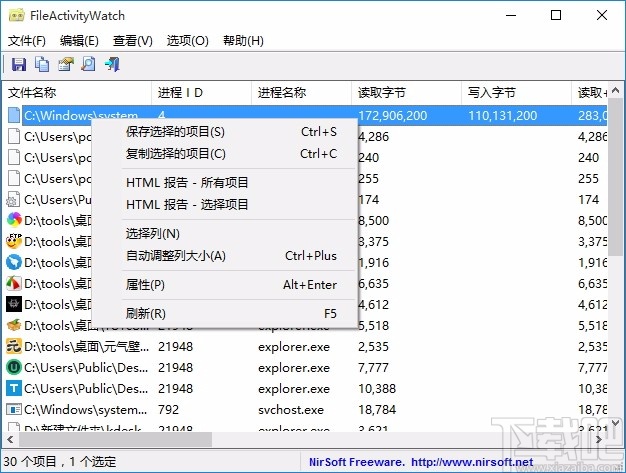Screen dimensions: 626x473
Task: Open the Properties toolbar icon
Action: [66, 64]
